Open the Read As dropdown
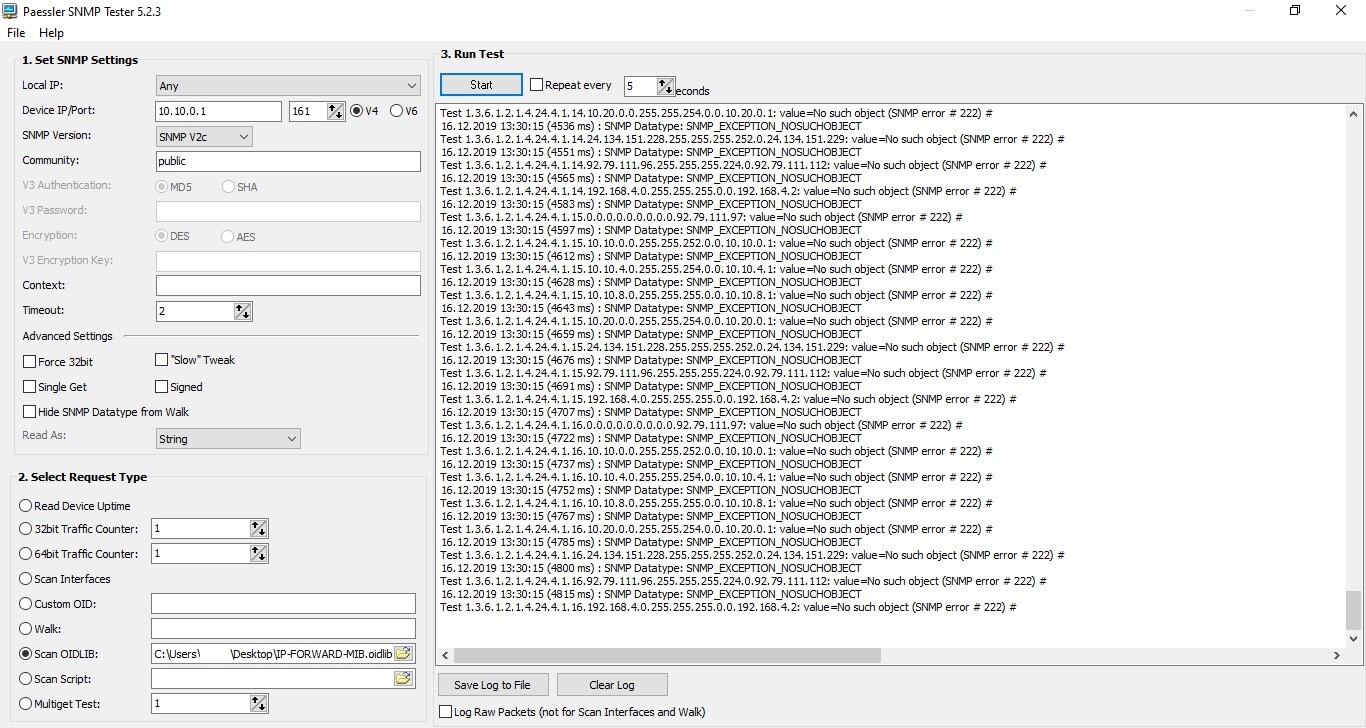Image resolution: width=1366 pixels, height=728 pixels. (x=228, y=438)
